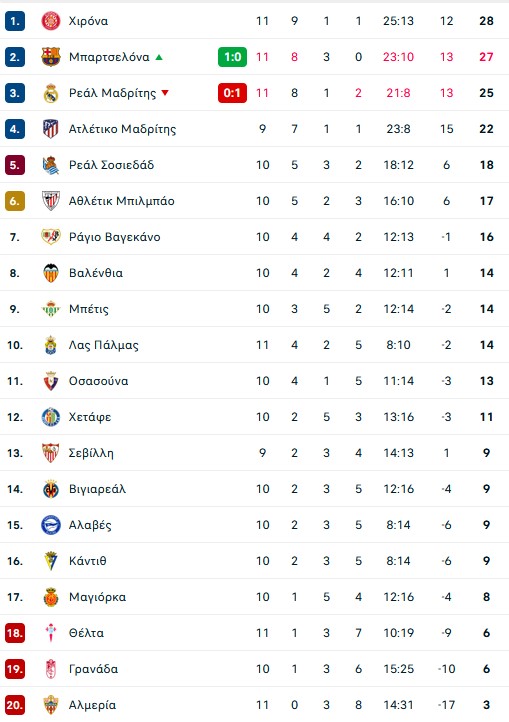Click the Real Madrid crest icon

tap(51, 93)
